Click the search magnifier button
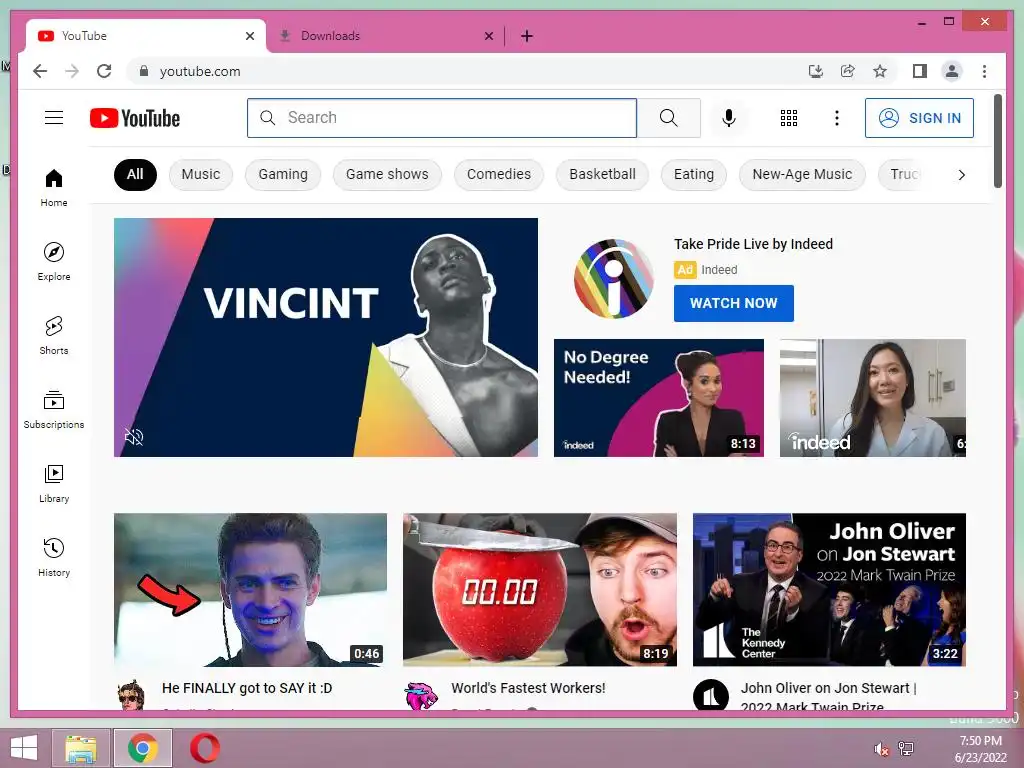This screenshot has width=1024, height=768. pos(669,118)
